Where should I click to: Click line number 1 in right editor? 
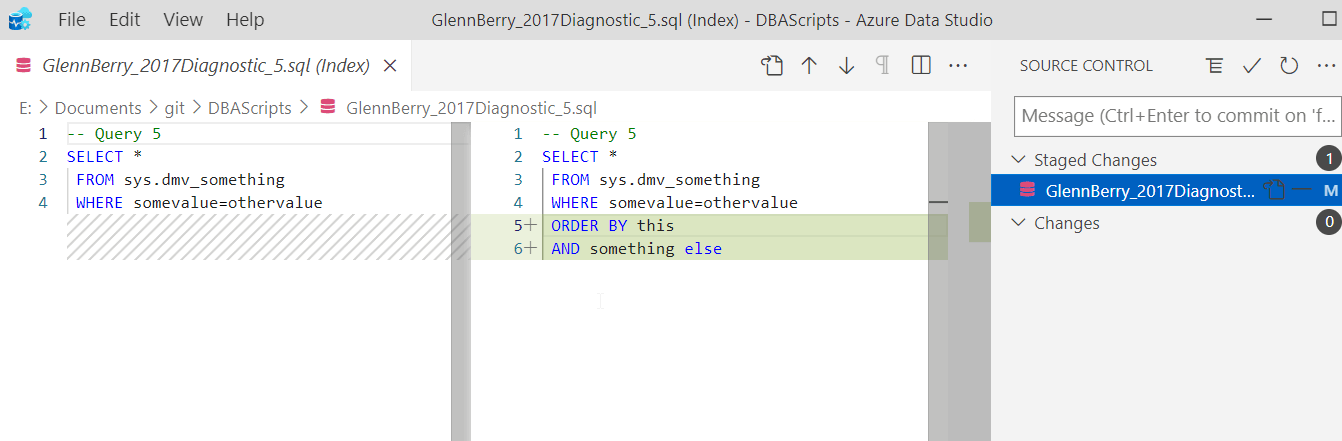(x=518, y=134)
